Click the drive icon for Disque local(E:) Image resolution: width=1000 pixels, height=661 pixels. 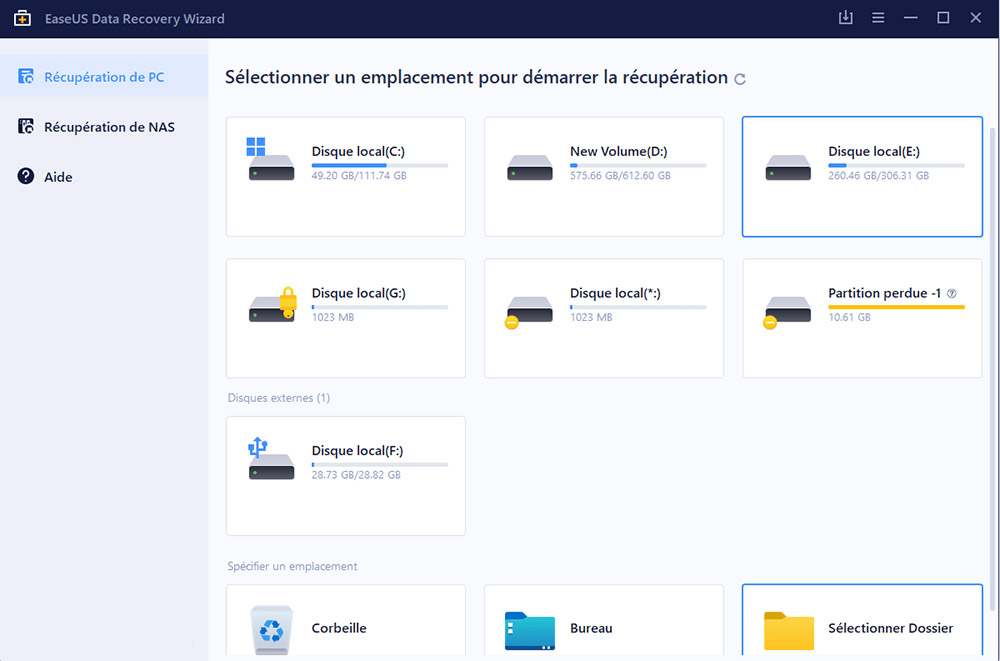[x=788, y=168]
